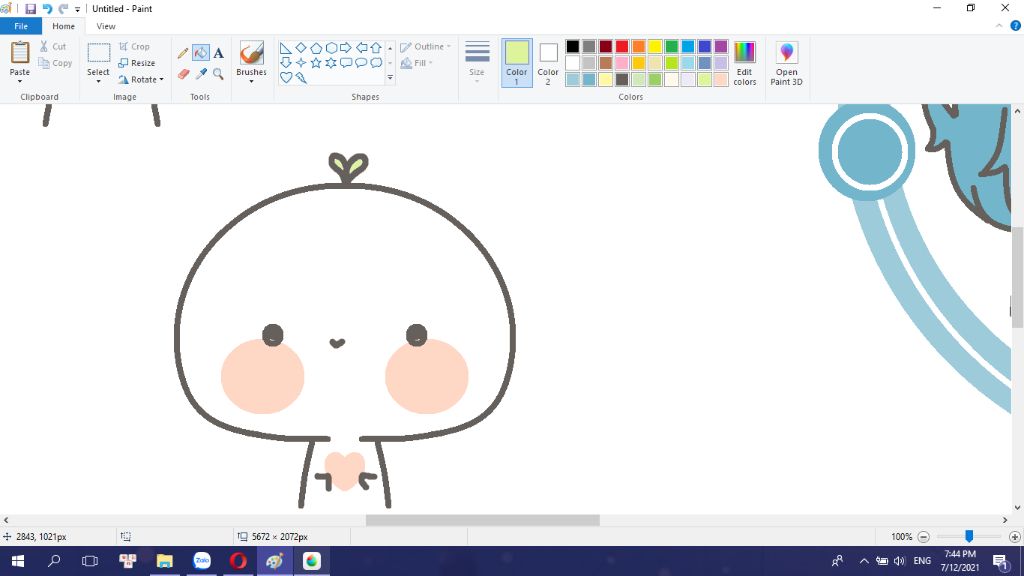This screenshot has width=1024, height=576.
Task: Choose the four-point star shape
Action: 300,63
